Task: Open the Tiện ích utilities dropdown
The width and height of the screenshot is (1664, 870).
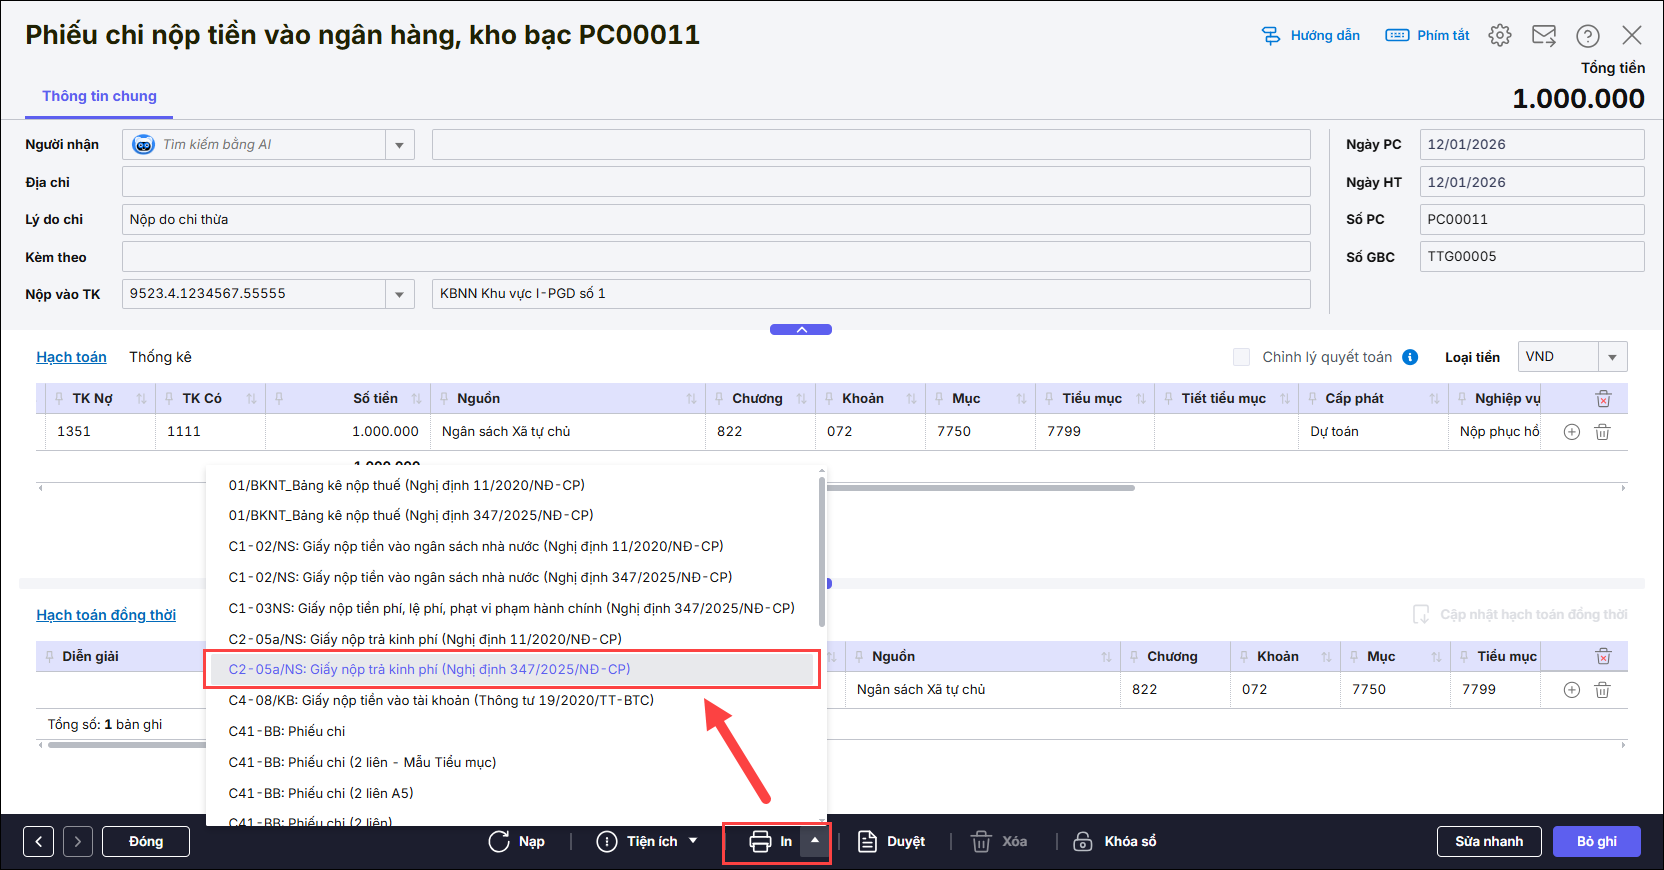Action: (647, 841)
